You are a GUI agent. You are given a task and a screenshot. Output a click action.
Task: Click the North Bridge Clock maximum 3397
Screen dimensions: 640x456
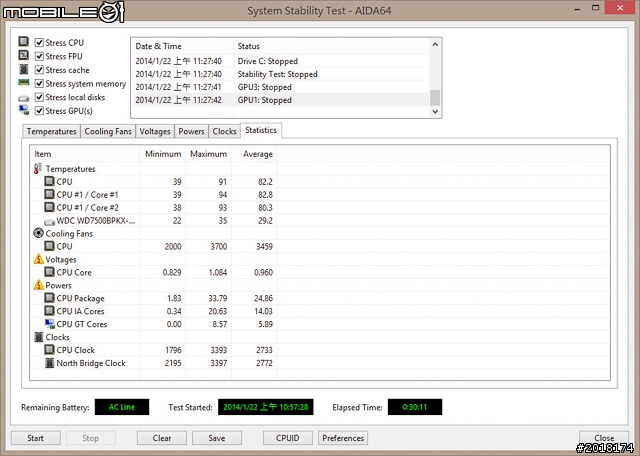click(x=218, y=363)
